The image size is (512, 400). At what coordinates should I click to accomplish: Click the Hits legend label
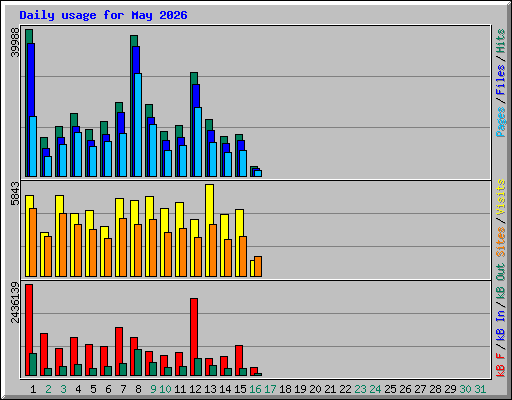(x=501, y=41)
